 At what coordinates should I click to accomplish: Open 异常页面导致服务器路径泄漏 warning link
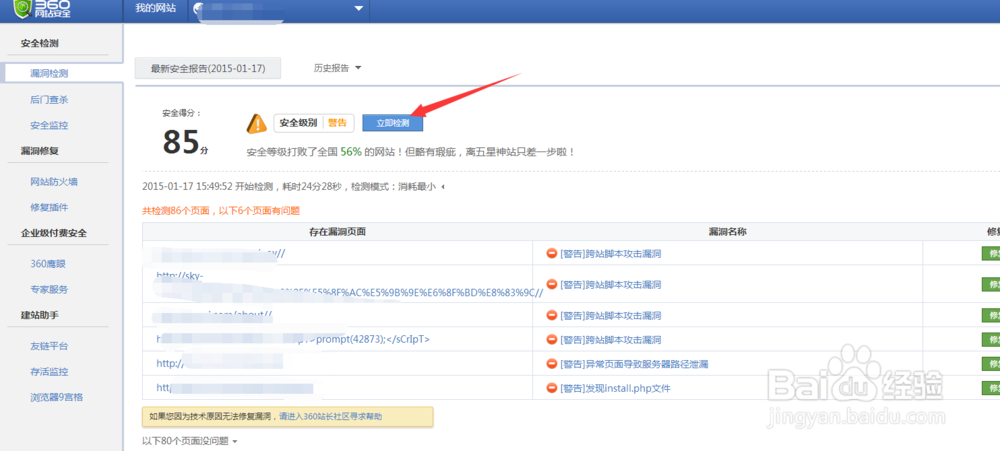(x=634, y=364)
